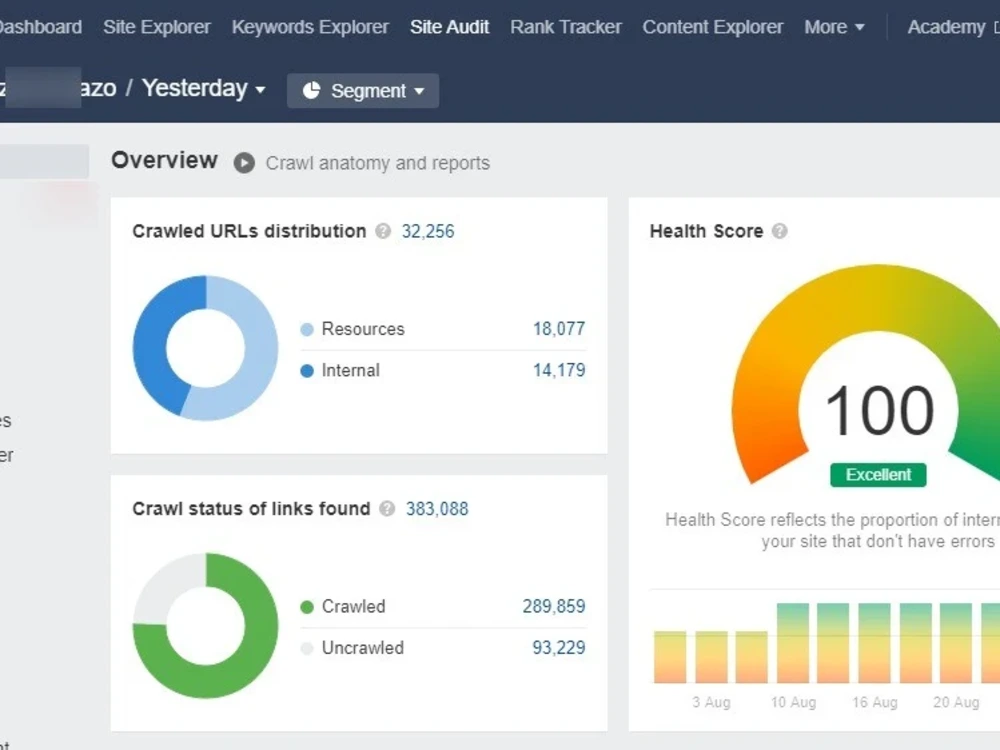Open Keywords Explorer
The height and width of the screenshot is (750, 1000).
pyautogui.click(x=310, y=27)
